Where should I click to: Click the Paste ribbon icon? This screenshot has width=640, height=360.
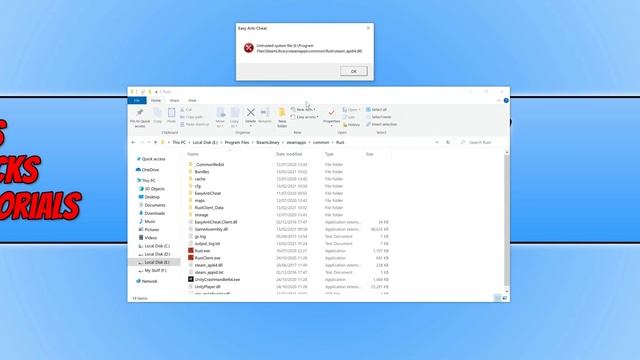pos(171,113)
